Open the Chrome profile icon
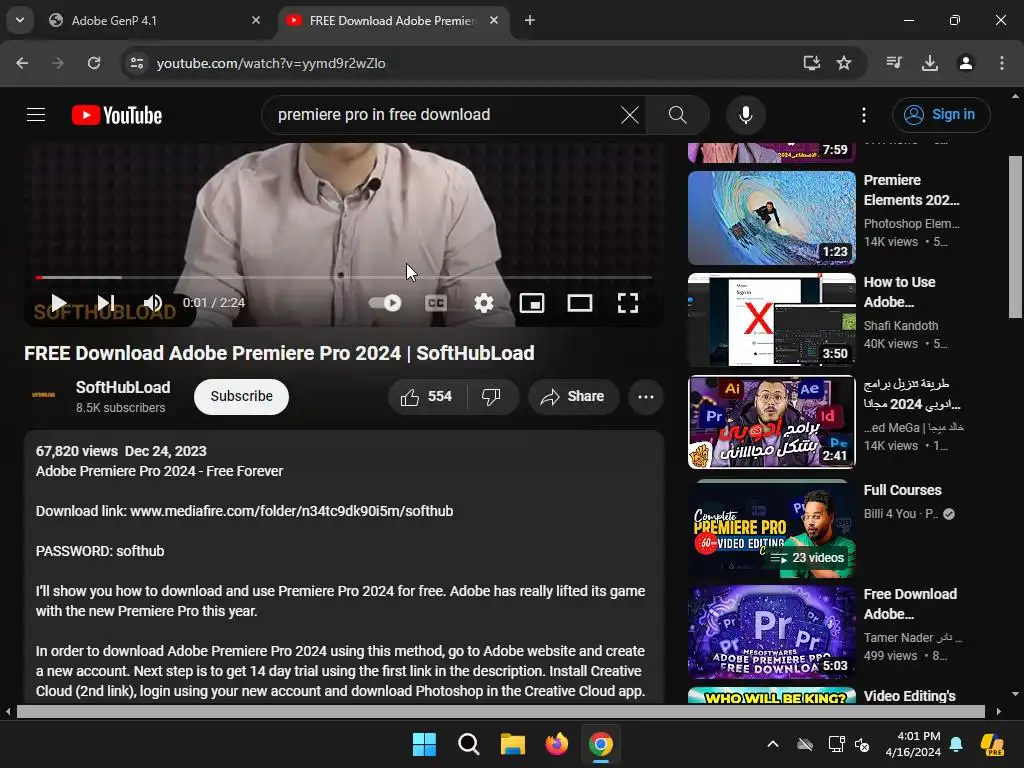 (x=965, y=63)
